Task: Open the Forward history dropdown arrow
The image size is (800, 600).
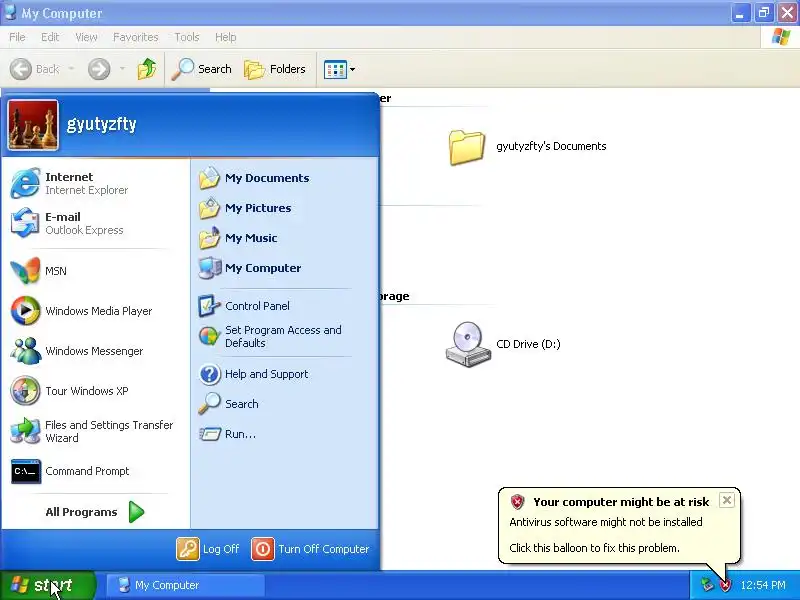Action: point(122,69)
